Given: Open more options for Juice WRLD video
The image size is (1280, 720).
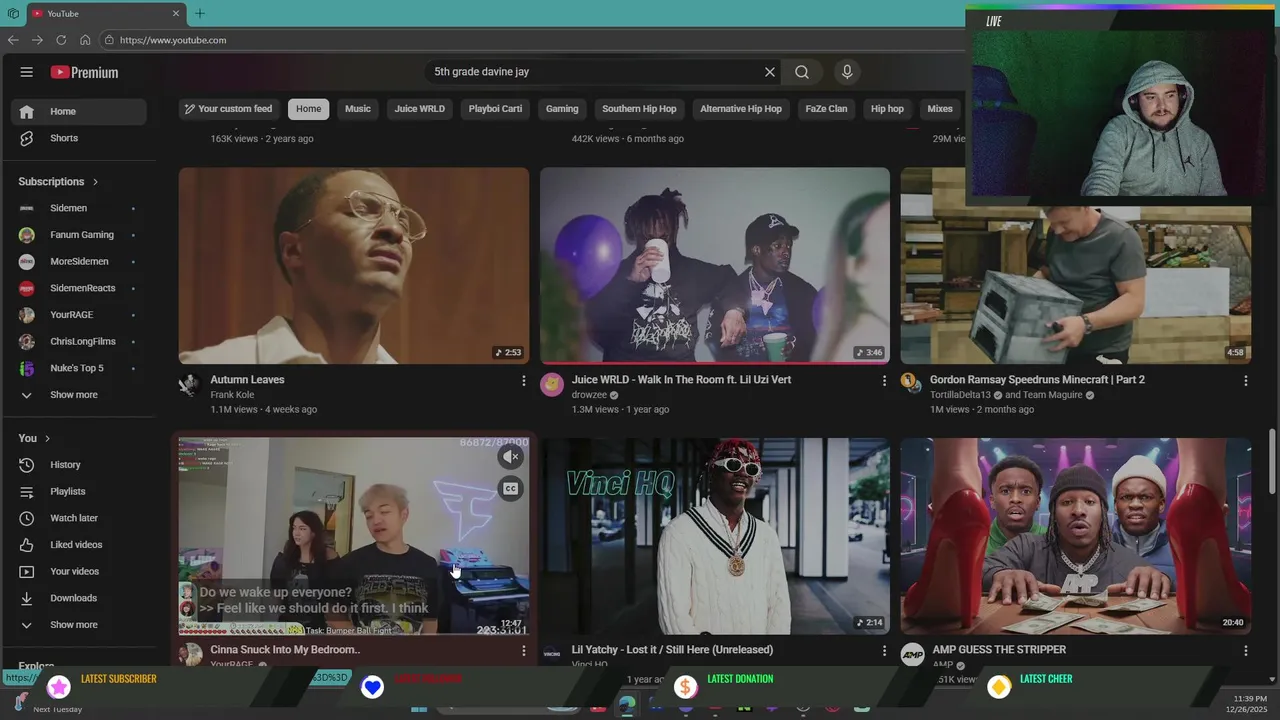Looking at the screenshot, I should 884,381.
